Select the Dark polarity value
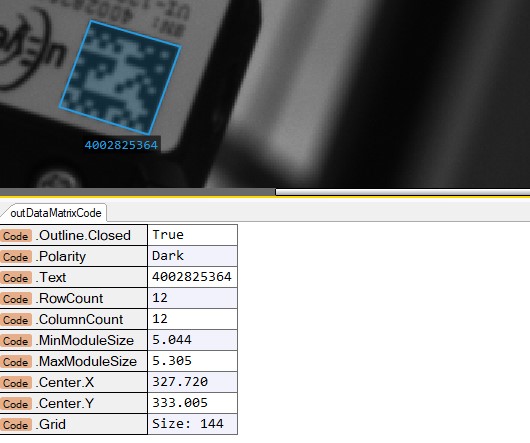The image size is (530, 443). coord(193,256)
